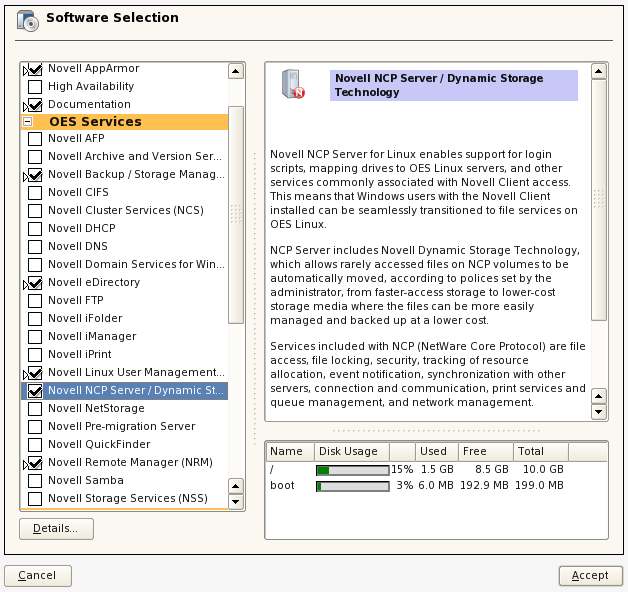Click the NCP Server description icon

pyautogui.click(x=293, y=84)
